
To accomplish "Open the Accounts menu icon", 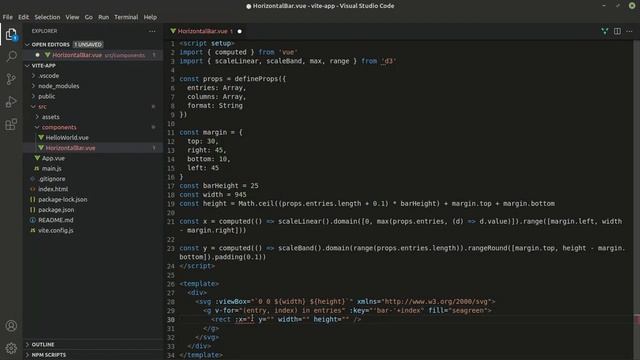I will tap(11, 325).
